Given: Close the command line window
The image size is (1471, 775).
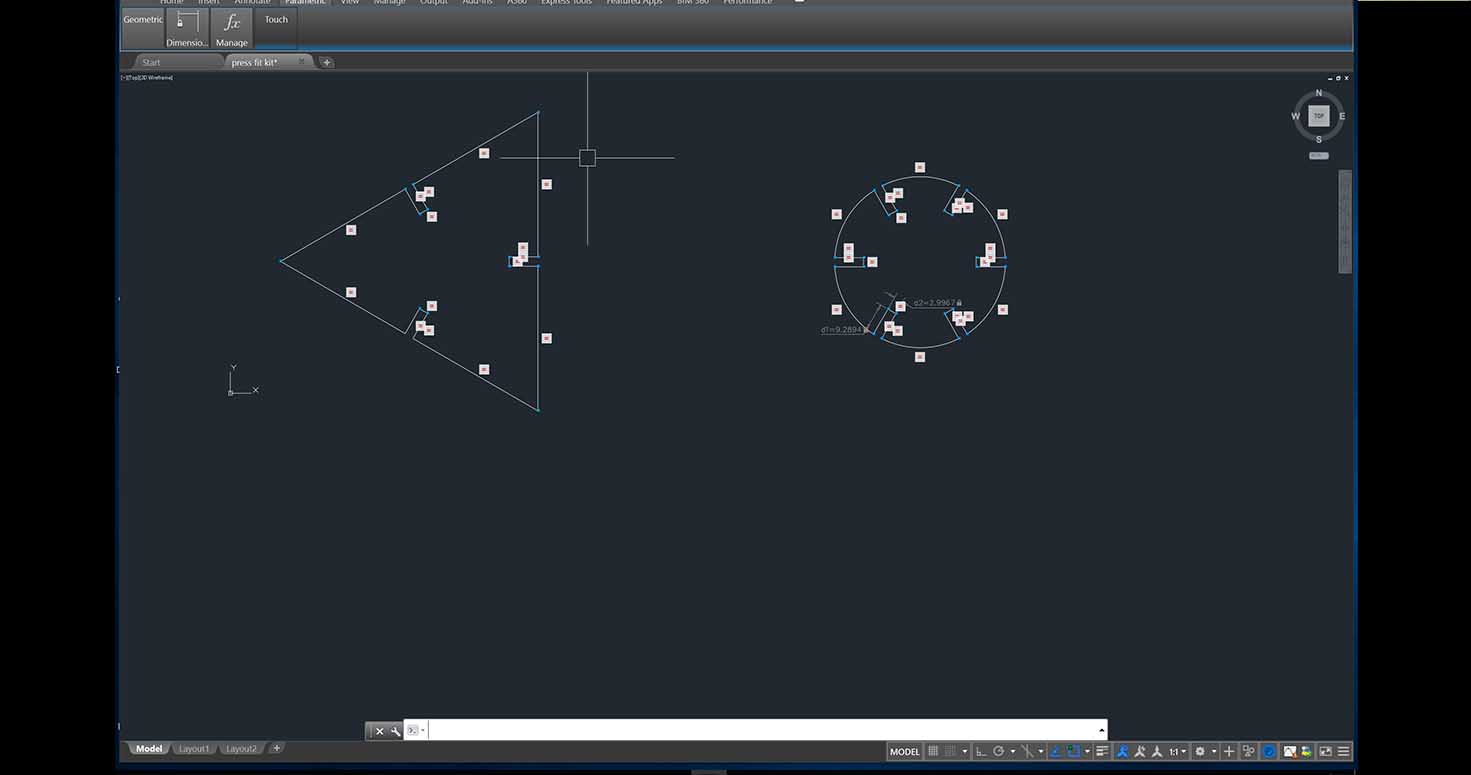Looking at the screenshot, I should pos(379,731).
